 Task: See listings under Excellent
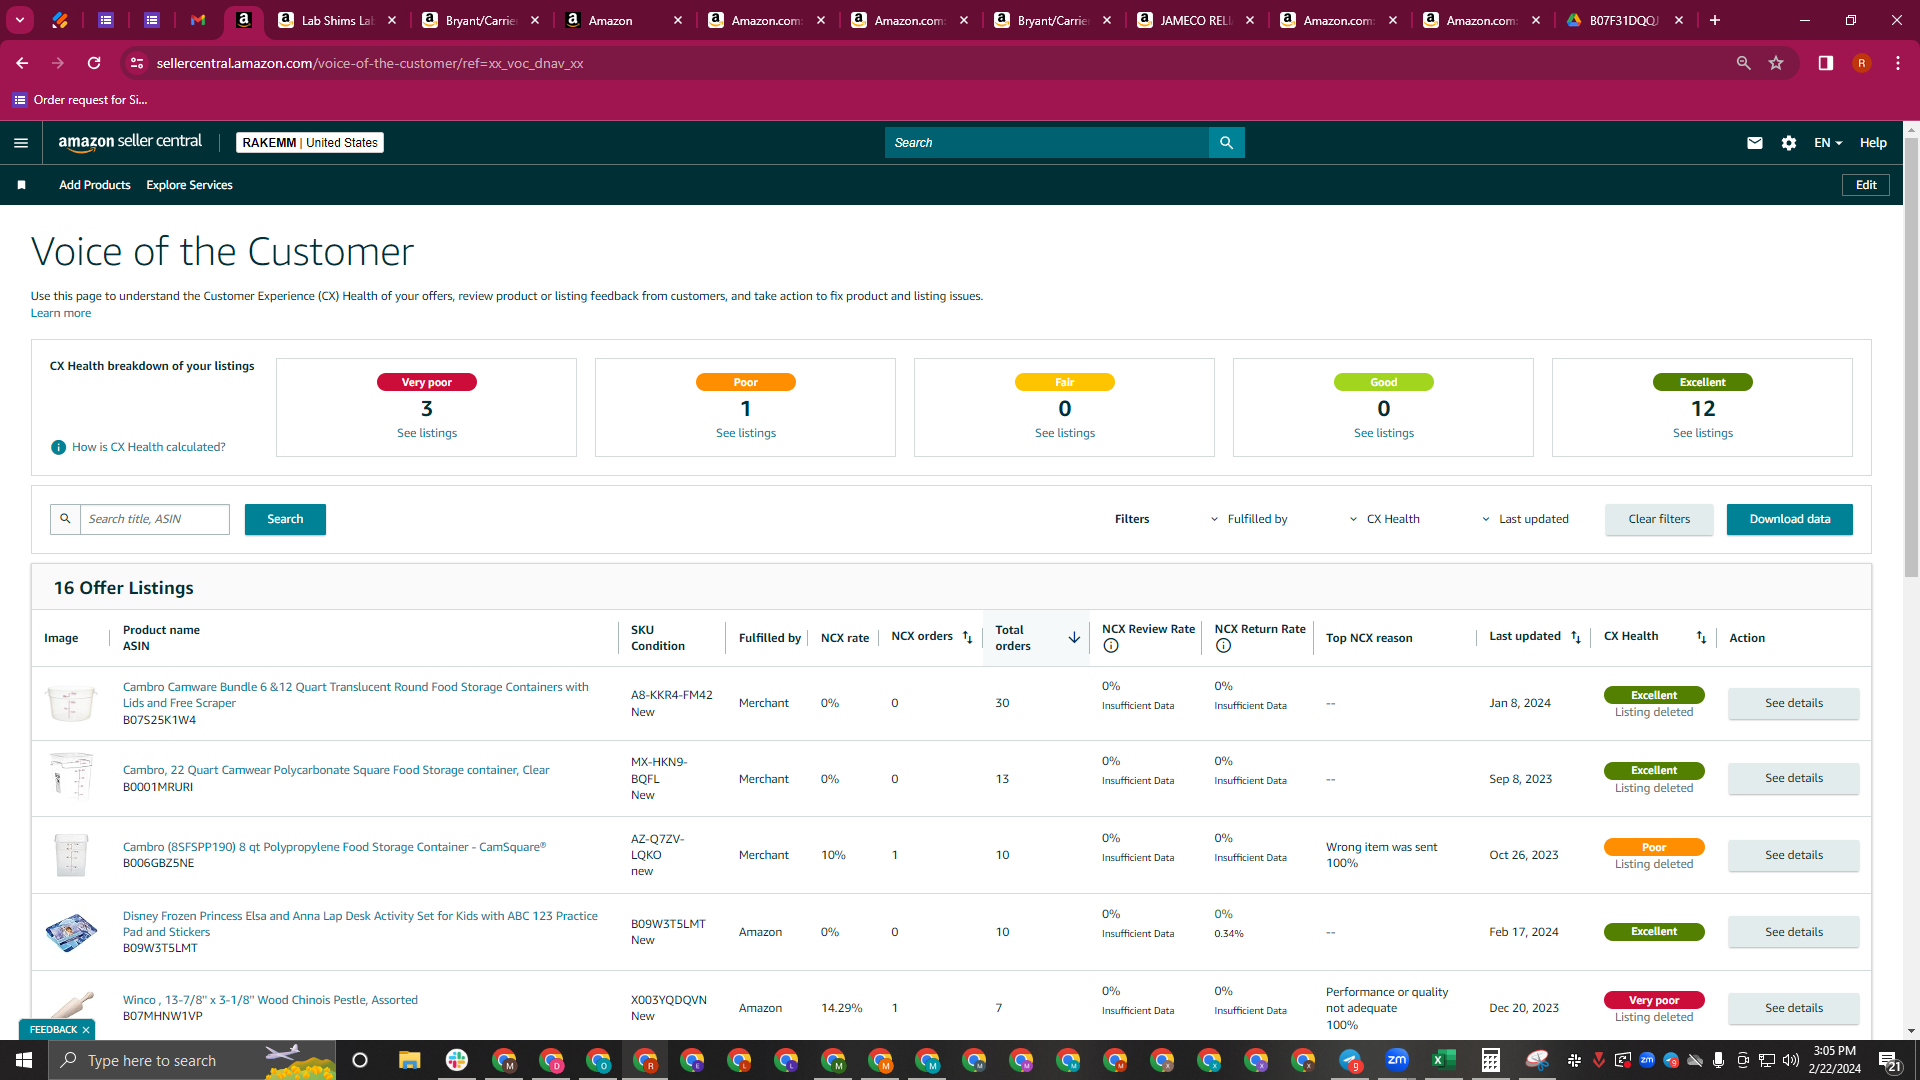(1703, 433)
